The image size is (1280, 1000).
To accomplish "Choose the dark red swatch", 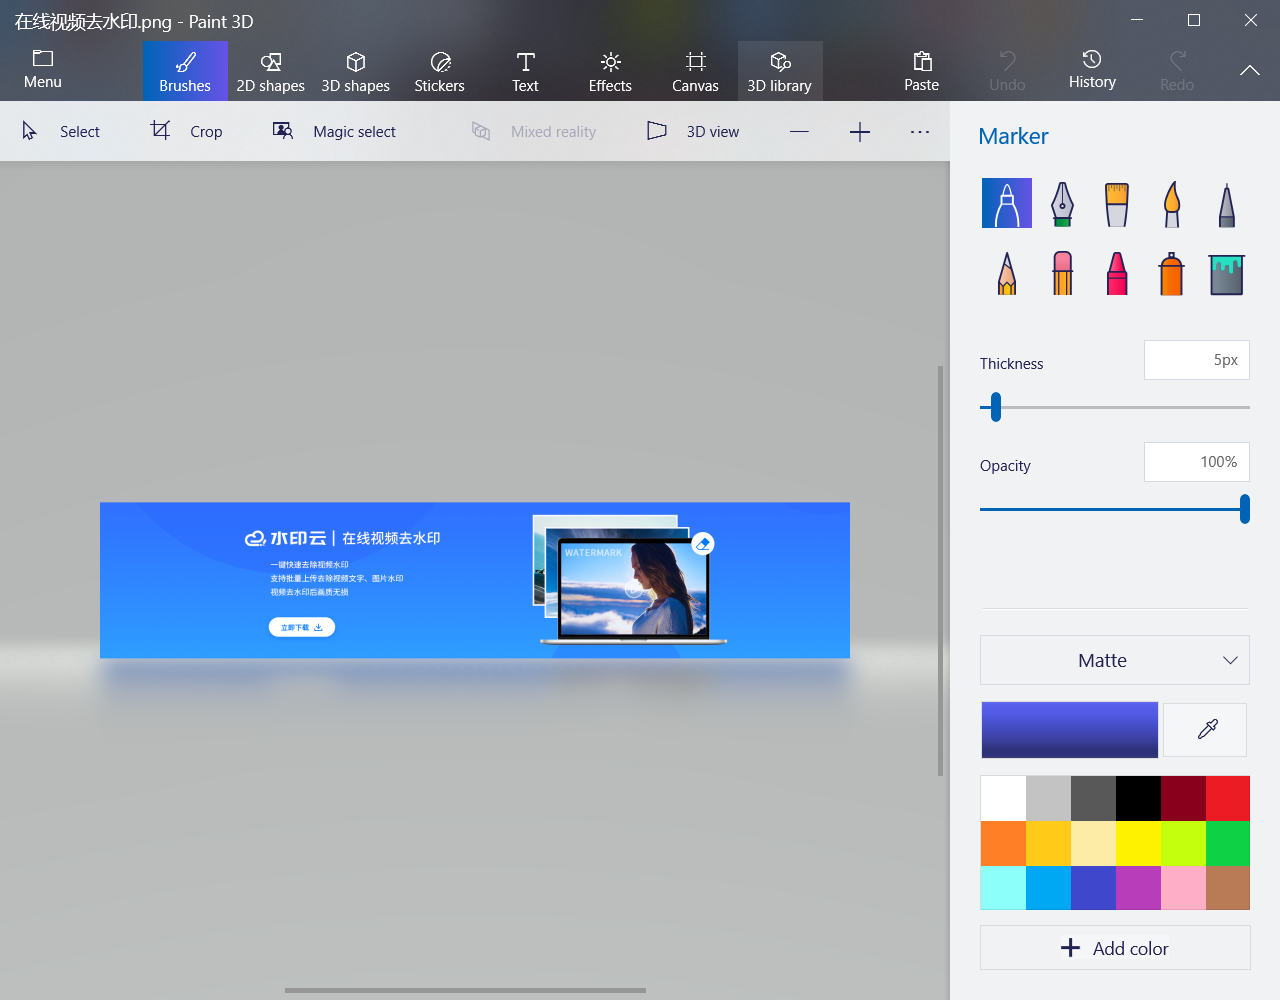I will [1183, 798].
